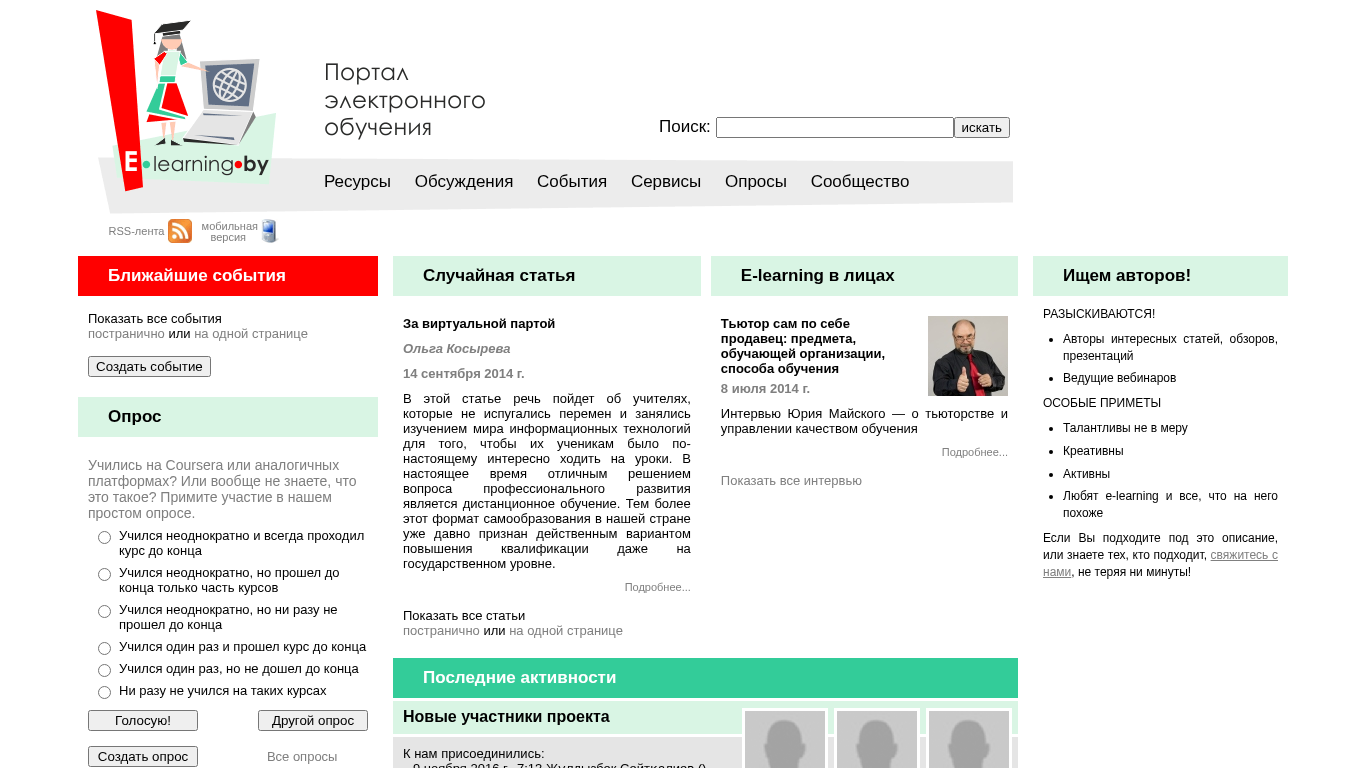Click the Другой опрос button
The height and width of the screenshot is (768, 1366).
313,721
